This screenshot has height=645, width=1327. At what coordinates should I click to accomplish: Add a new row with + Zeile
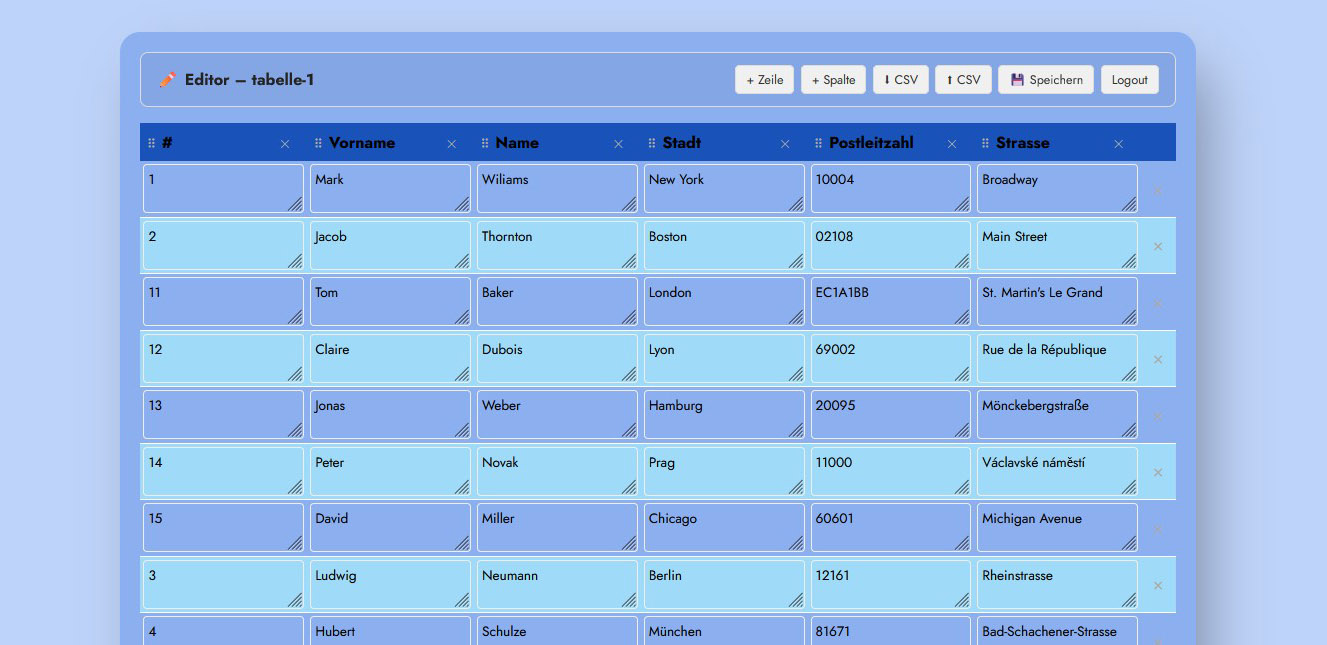tap(764, 80)
